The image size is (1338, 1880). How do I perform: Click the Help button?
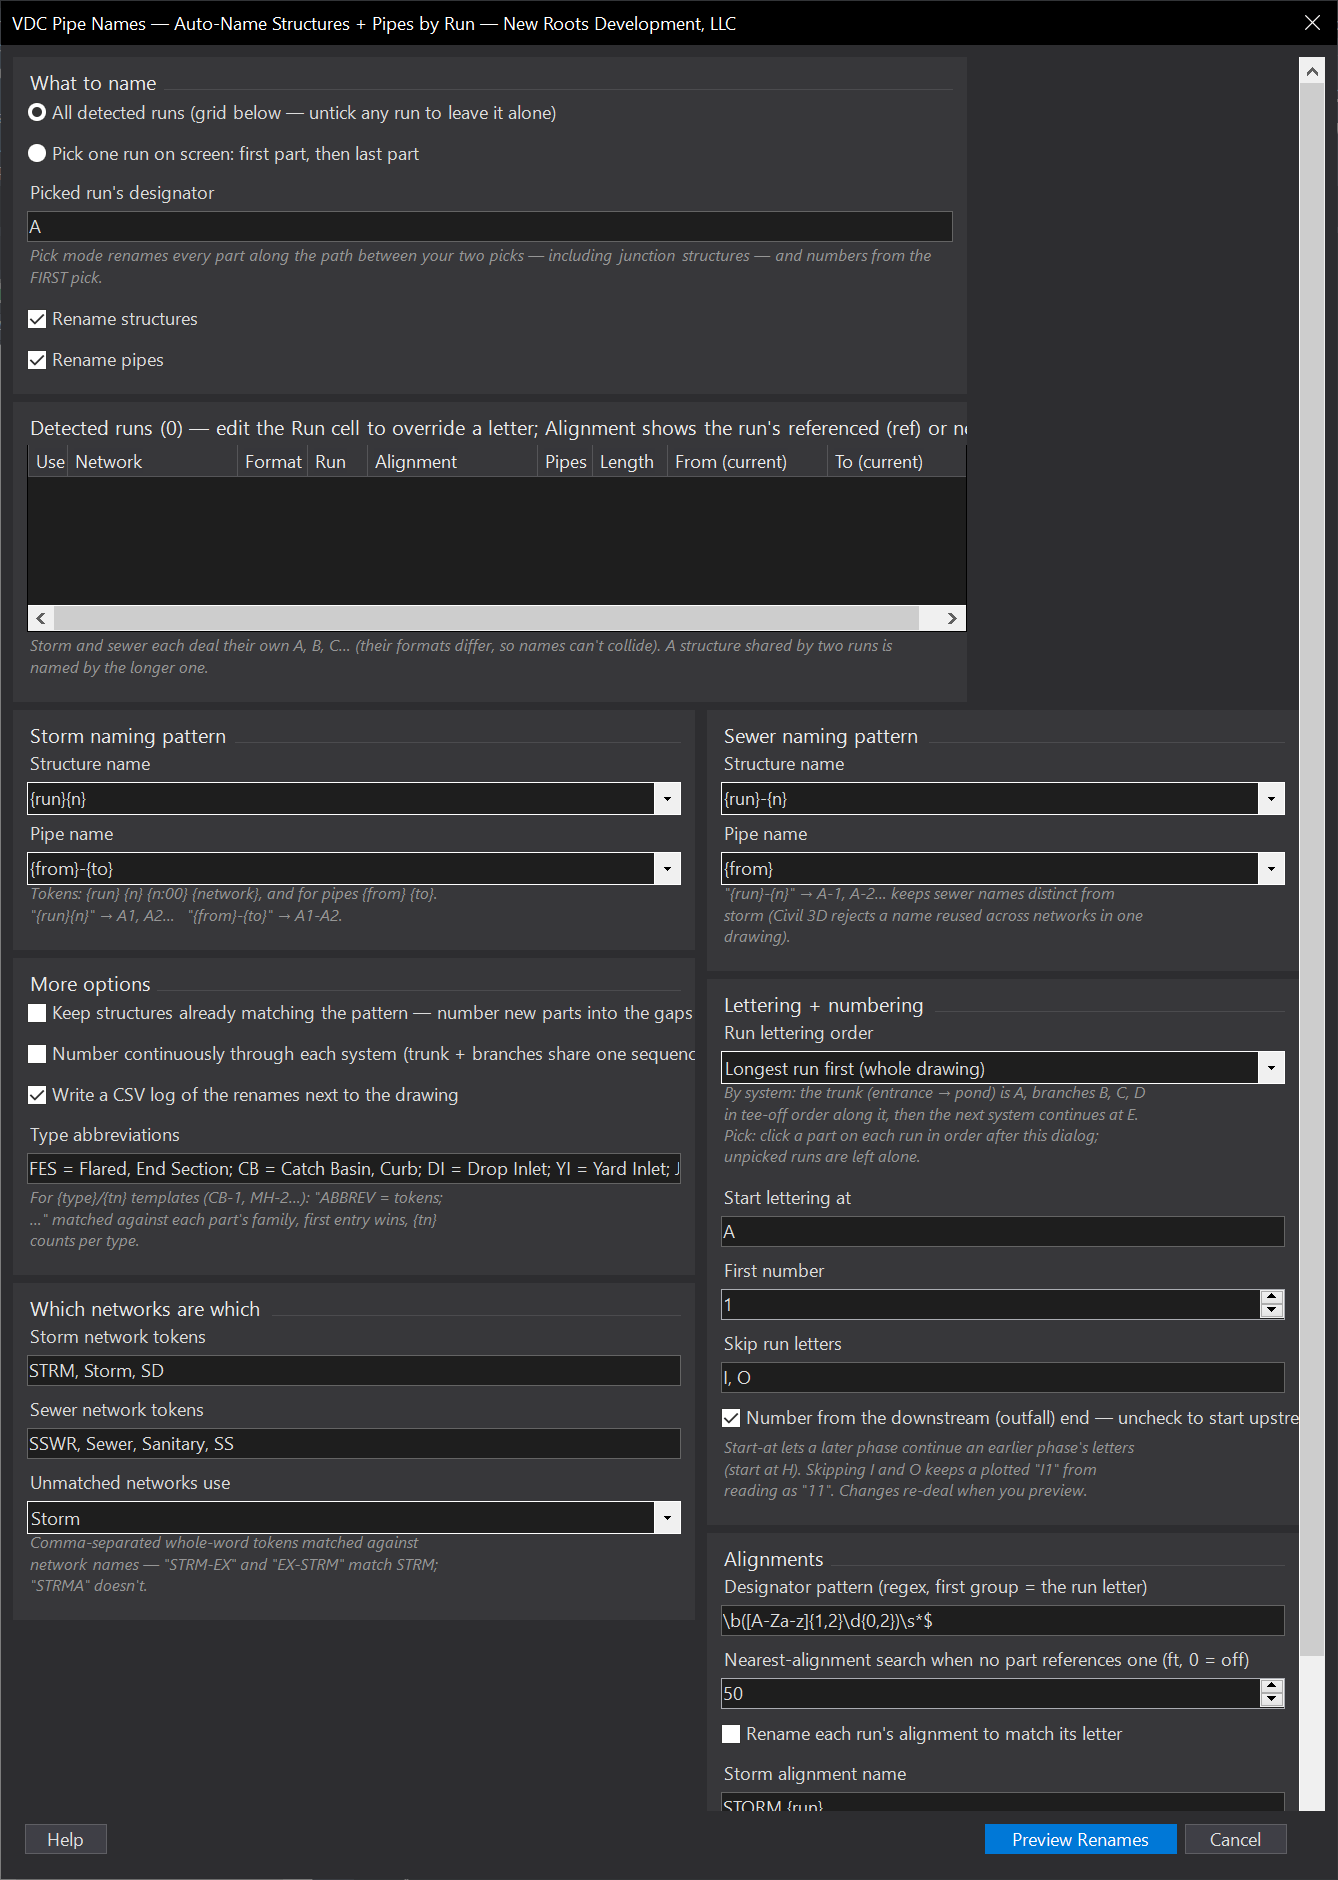coord(66,1839)
